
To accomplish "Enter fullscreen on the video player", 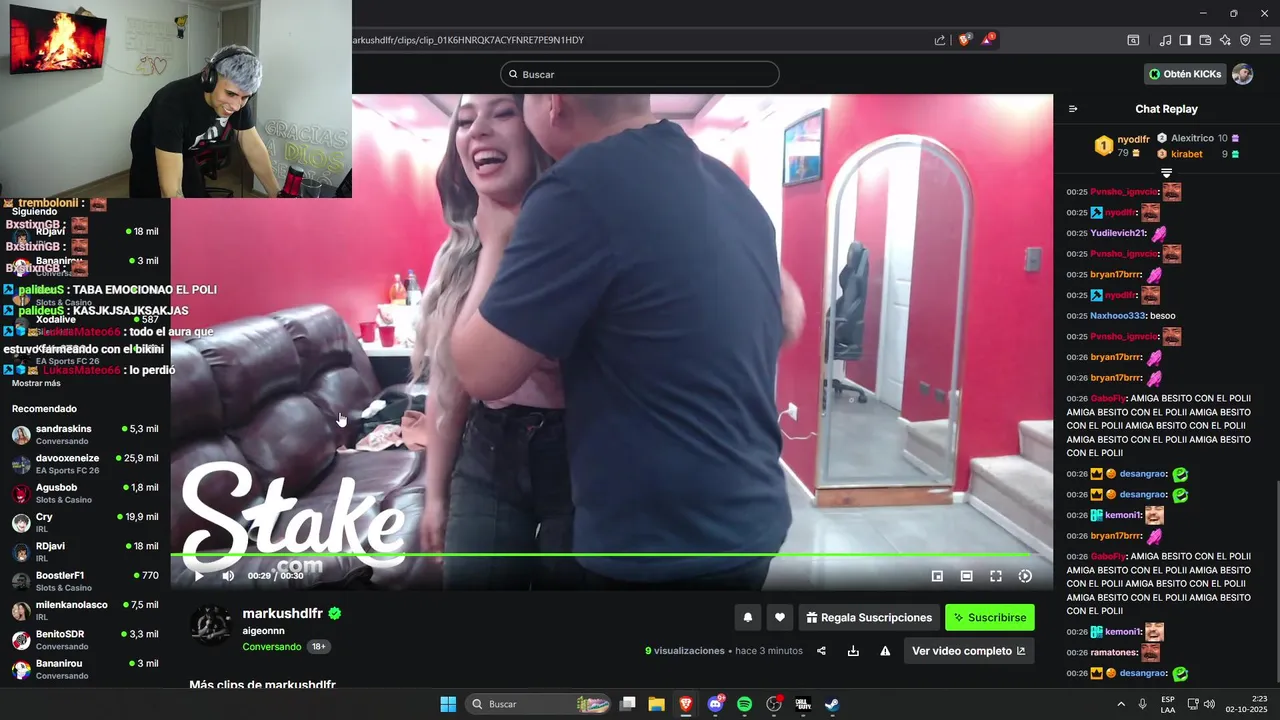I will [996, 576].
